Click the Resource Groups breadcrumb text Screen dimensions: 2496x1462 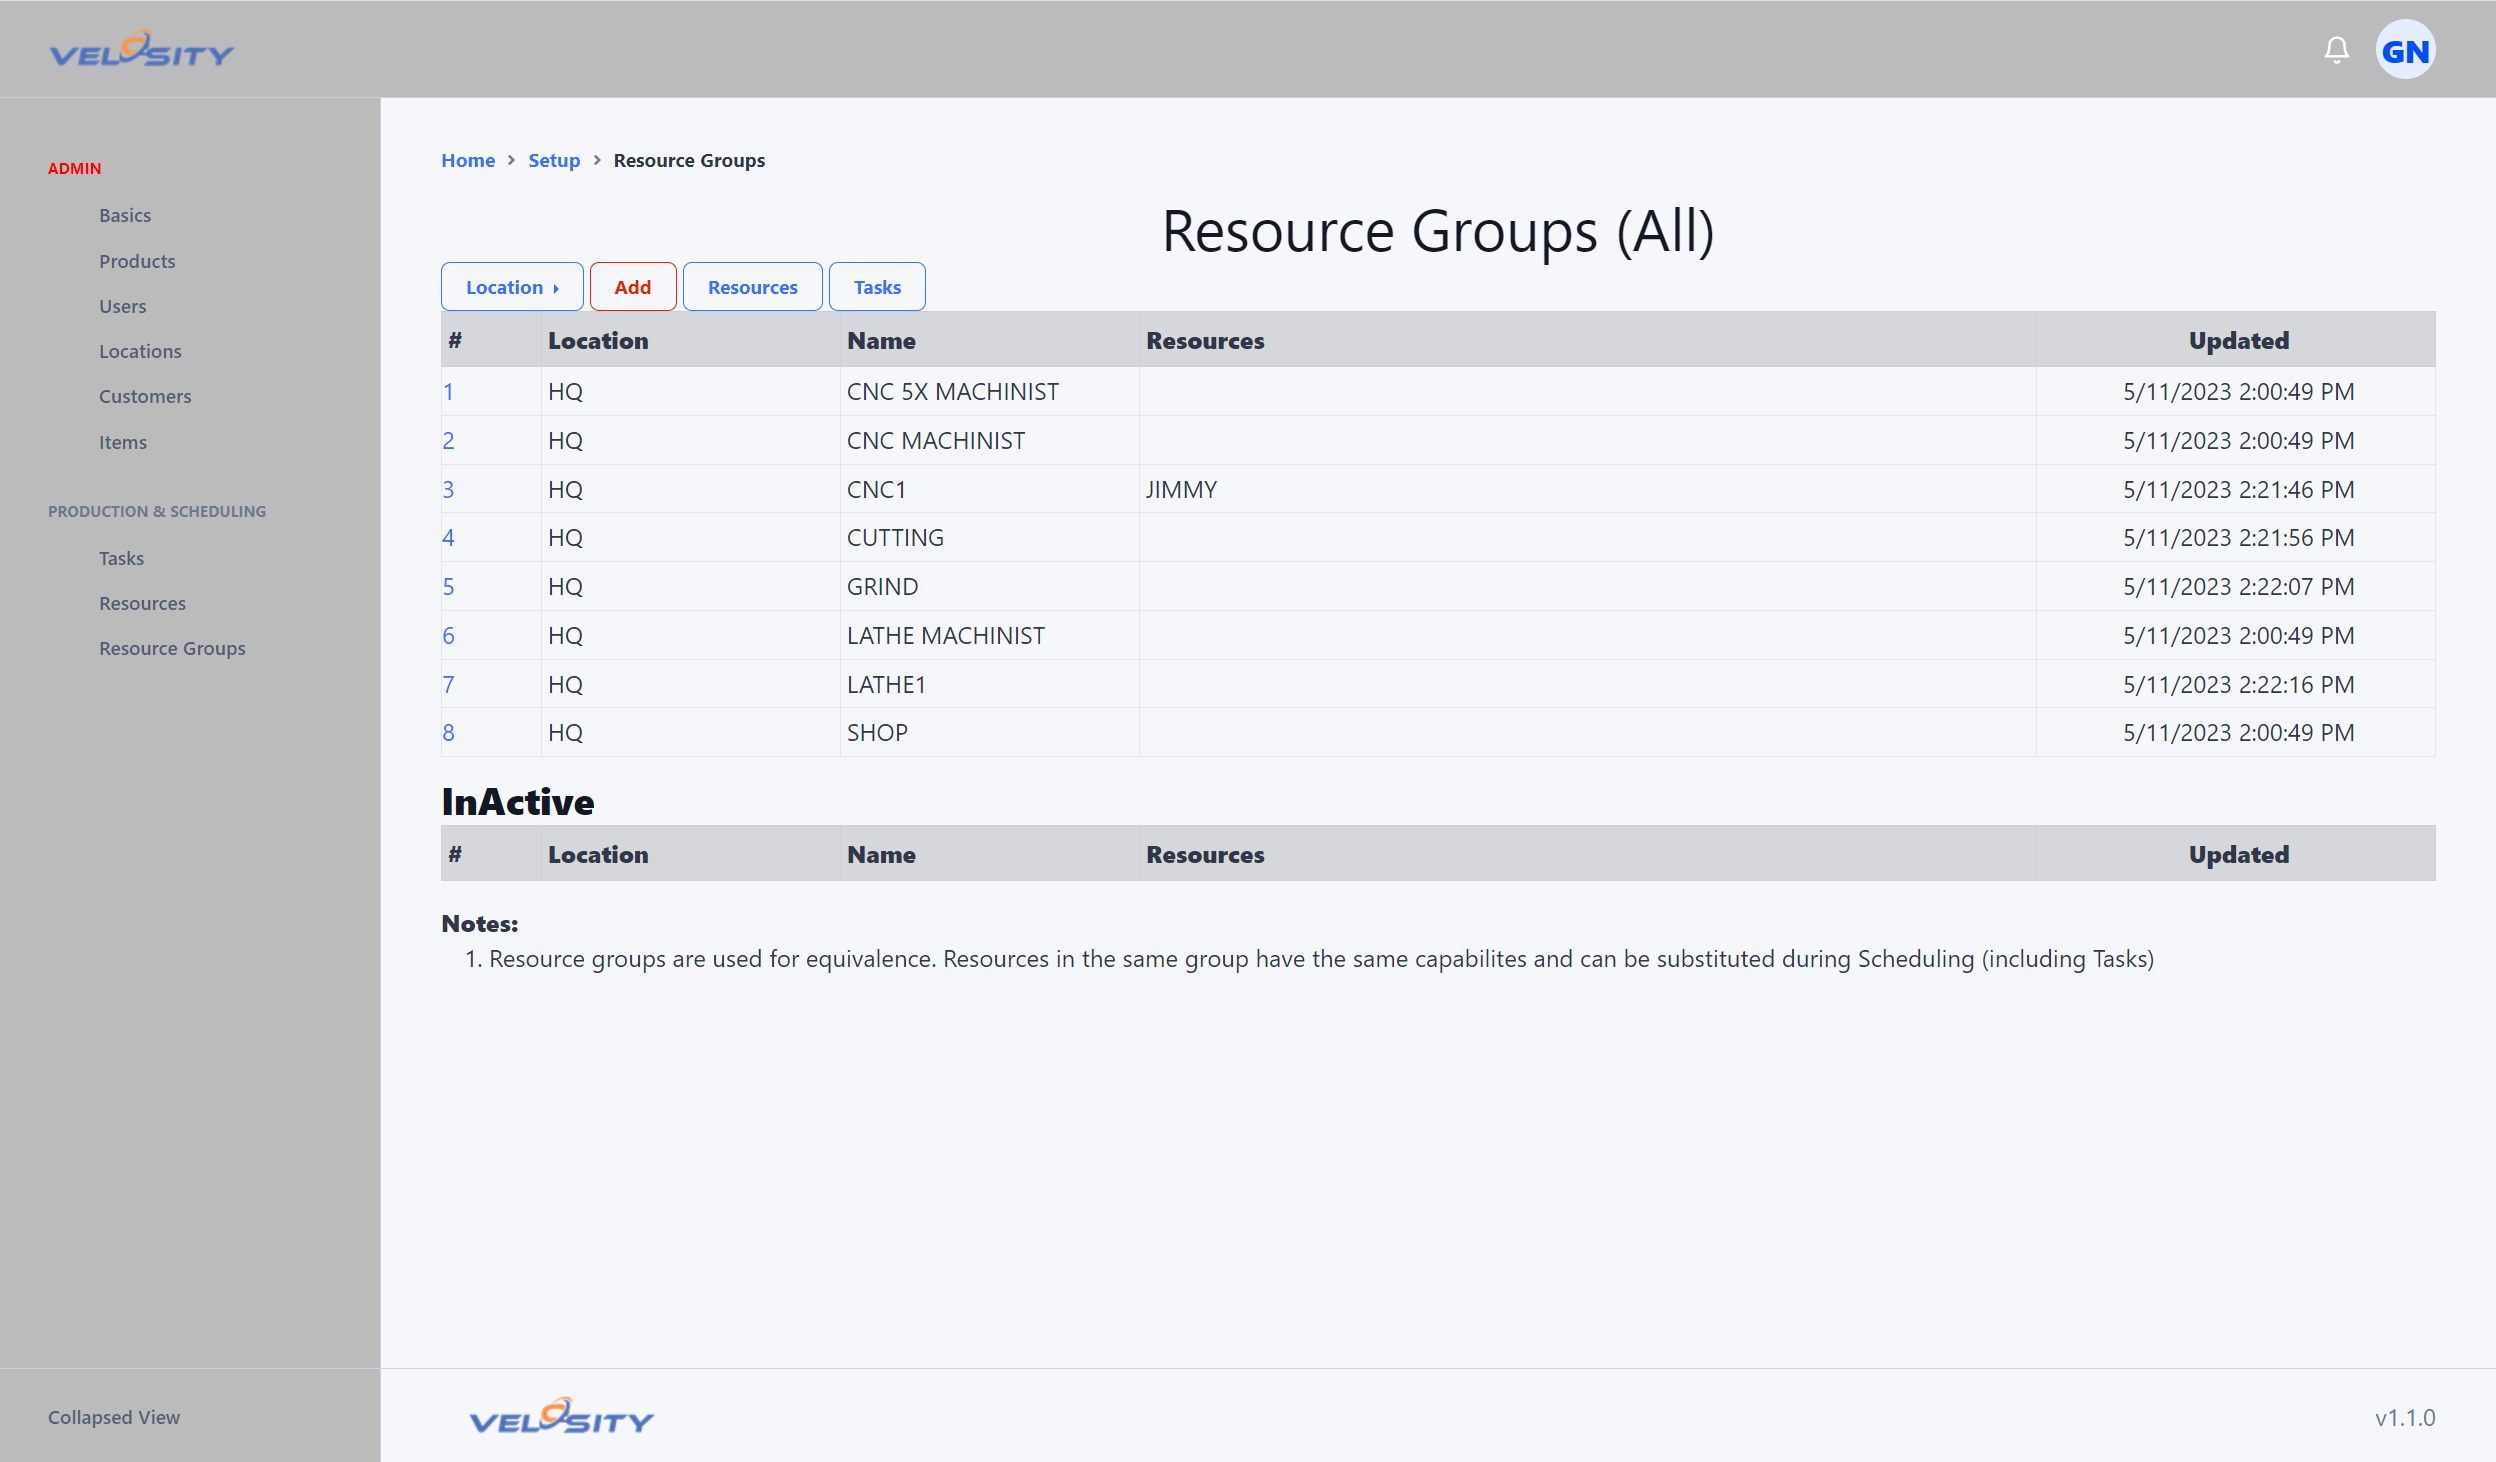pos(689,160)
